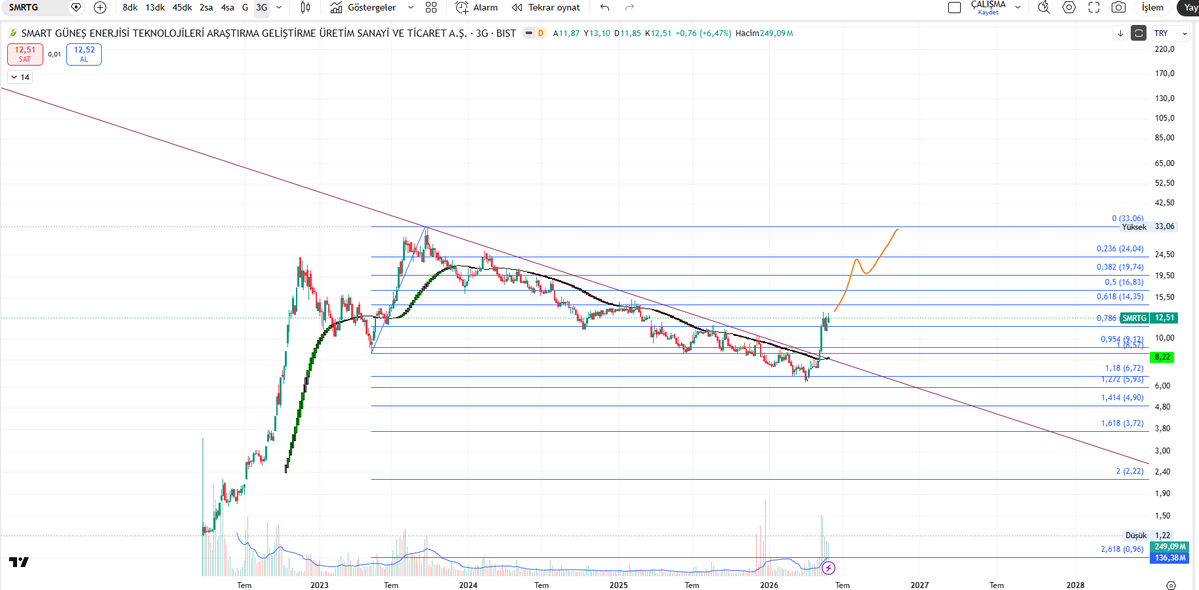Click the 2027 time axis label
1199x590 pixels.
point(919,585)
